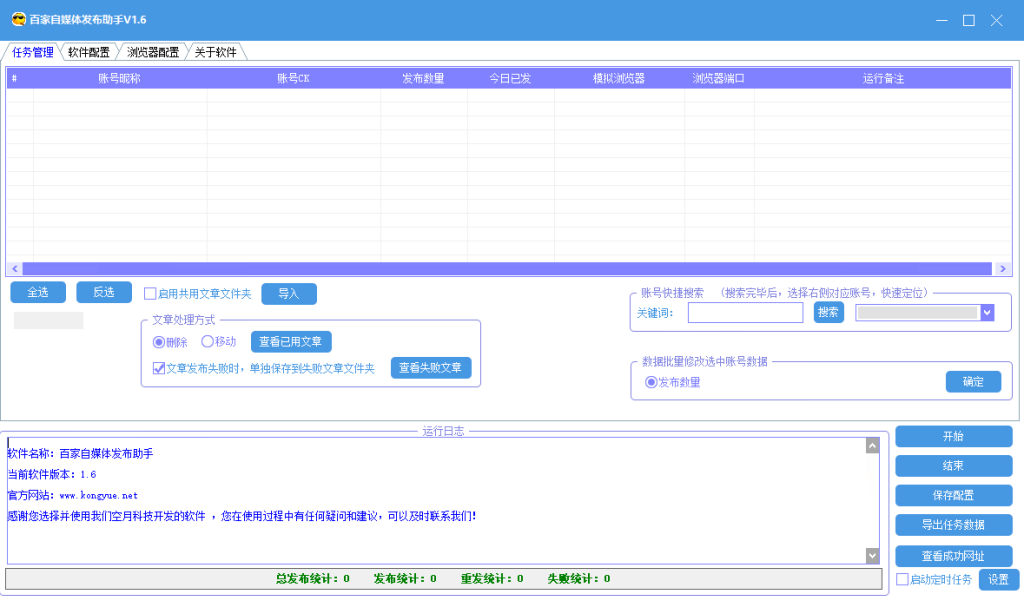Click the 全选 button
The image size is (1024, 614).
pos(38,292)
